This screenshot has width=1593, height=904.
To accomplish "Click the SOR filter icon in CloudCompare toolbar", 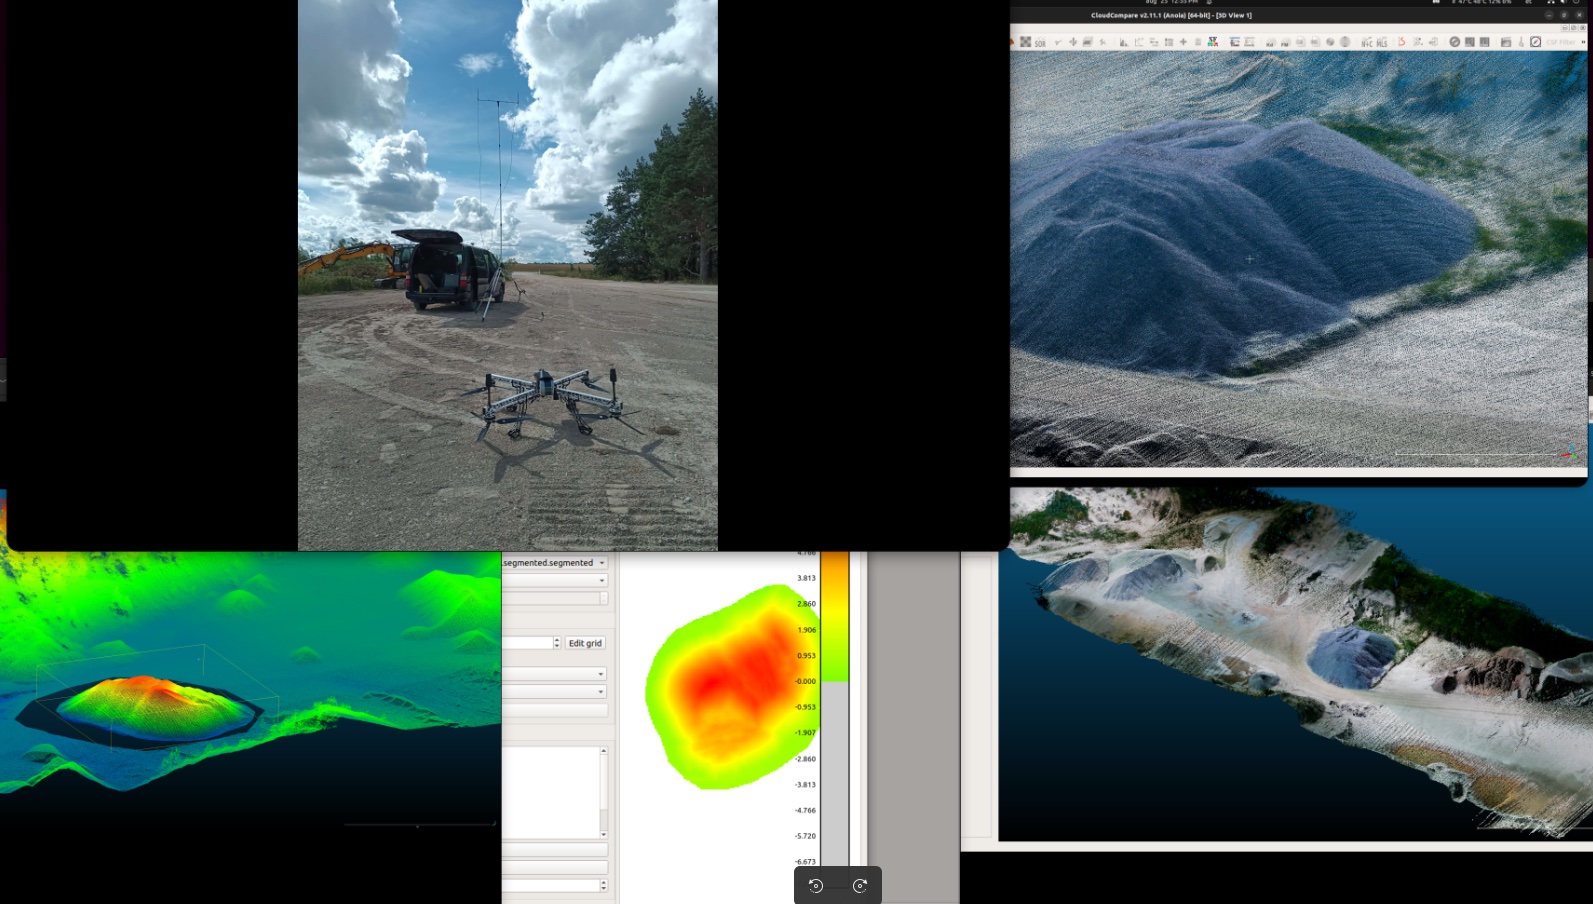I will coord(1040,42).
